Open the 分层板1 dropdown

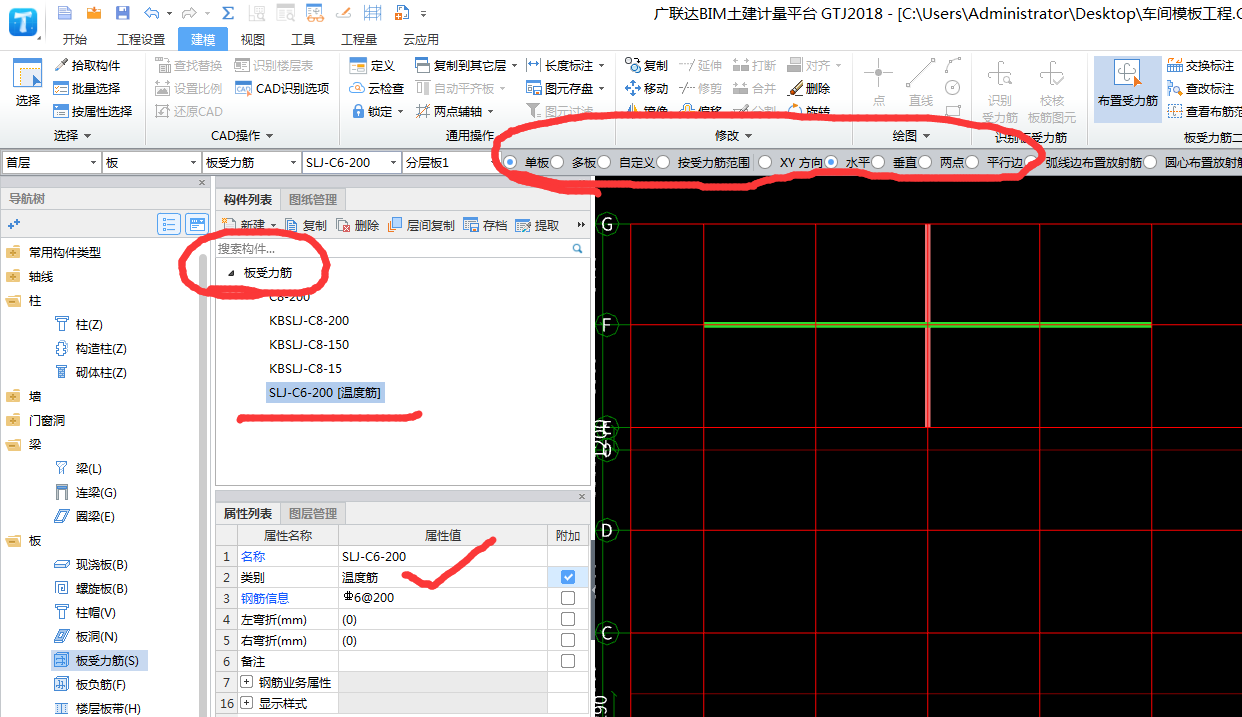click(447, 162)
